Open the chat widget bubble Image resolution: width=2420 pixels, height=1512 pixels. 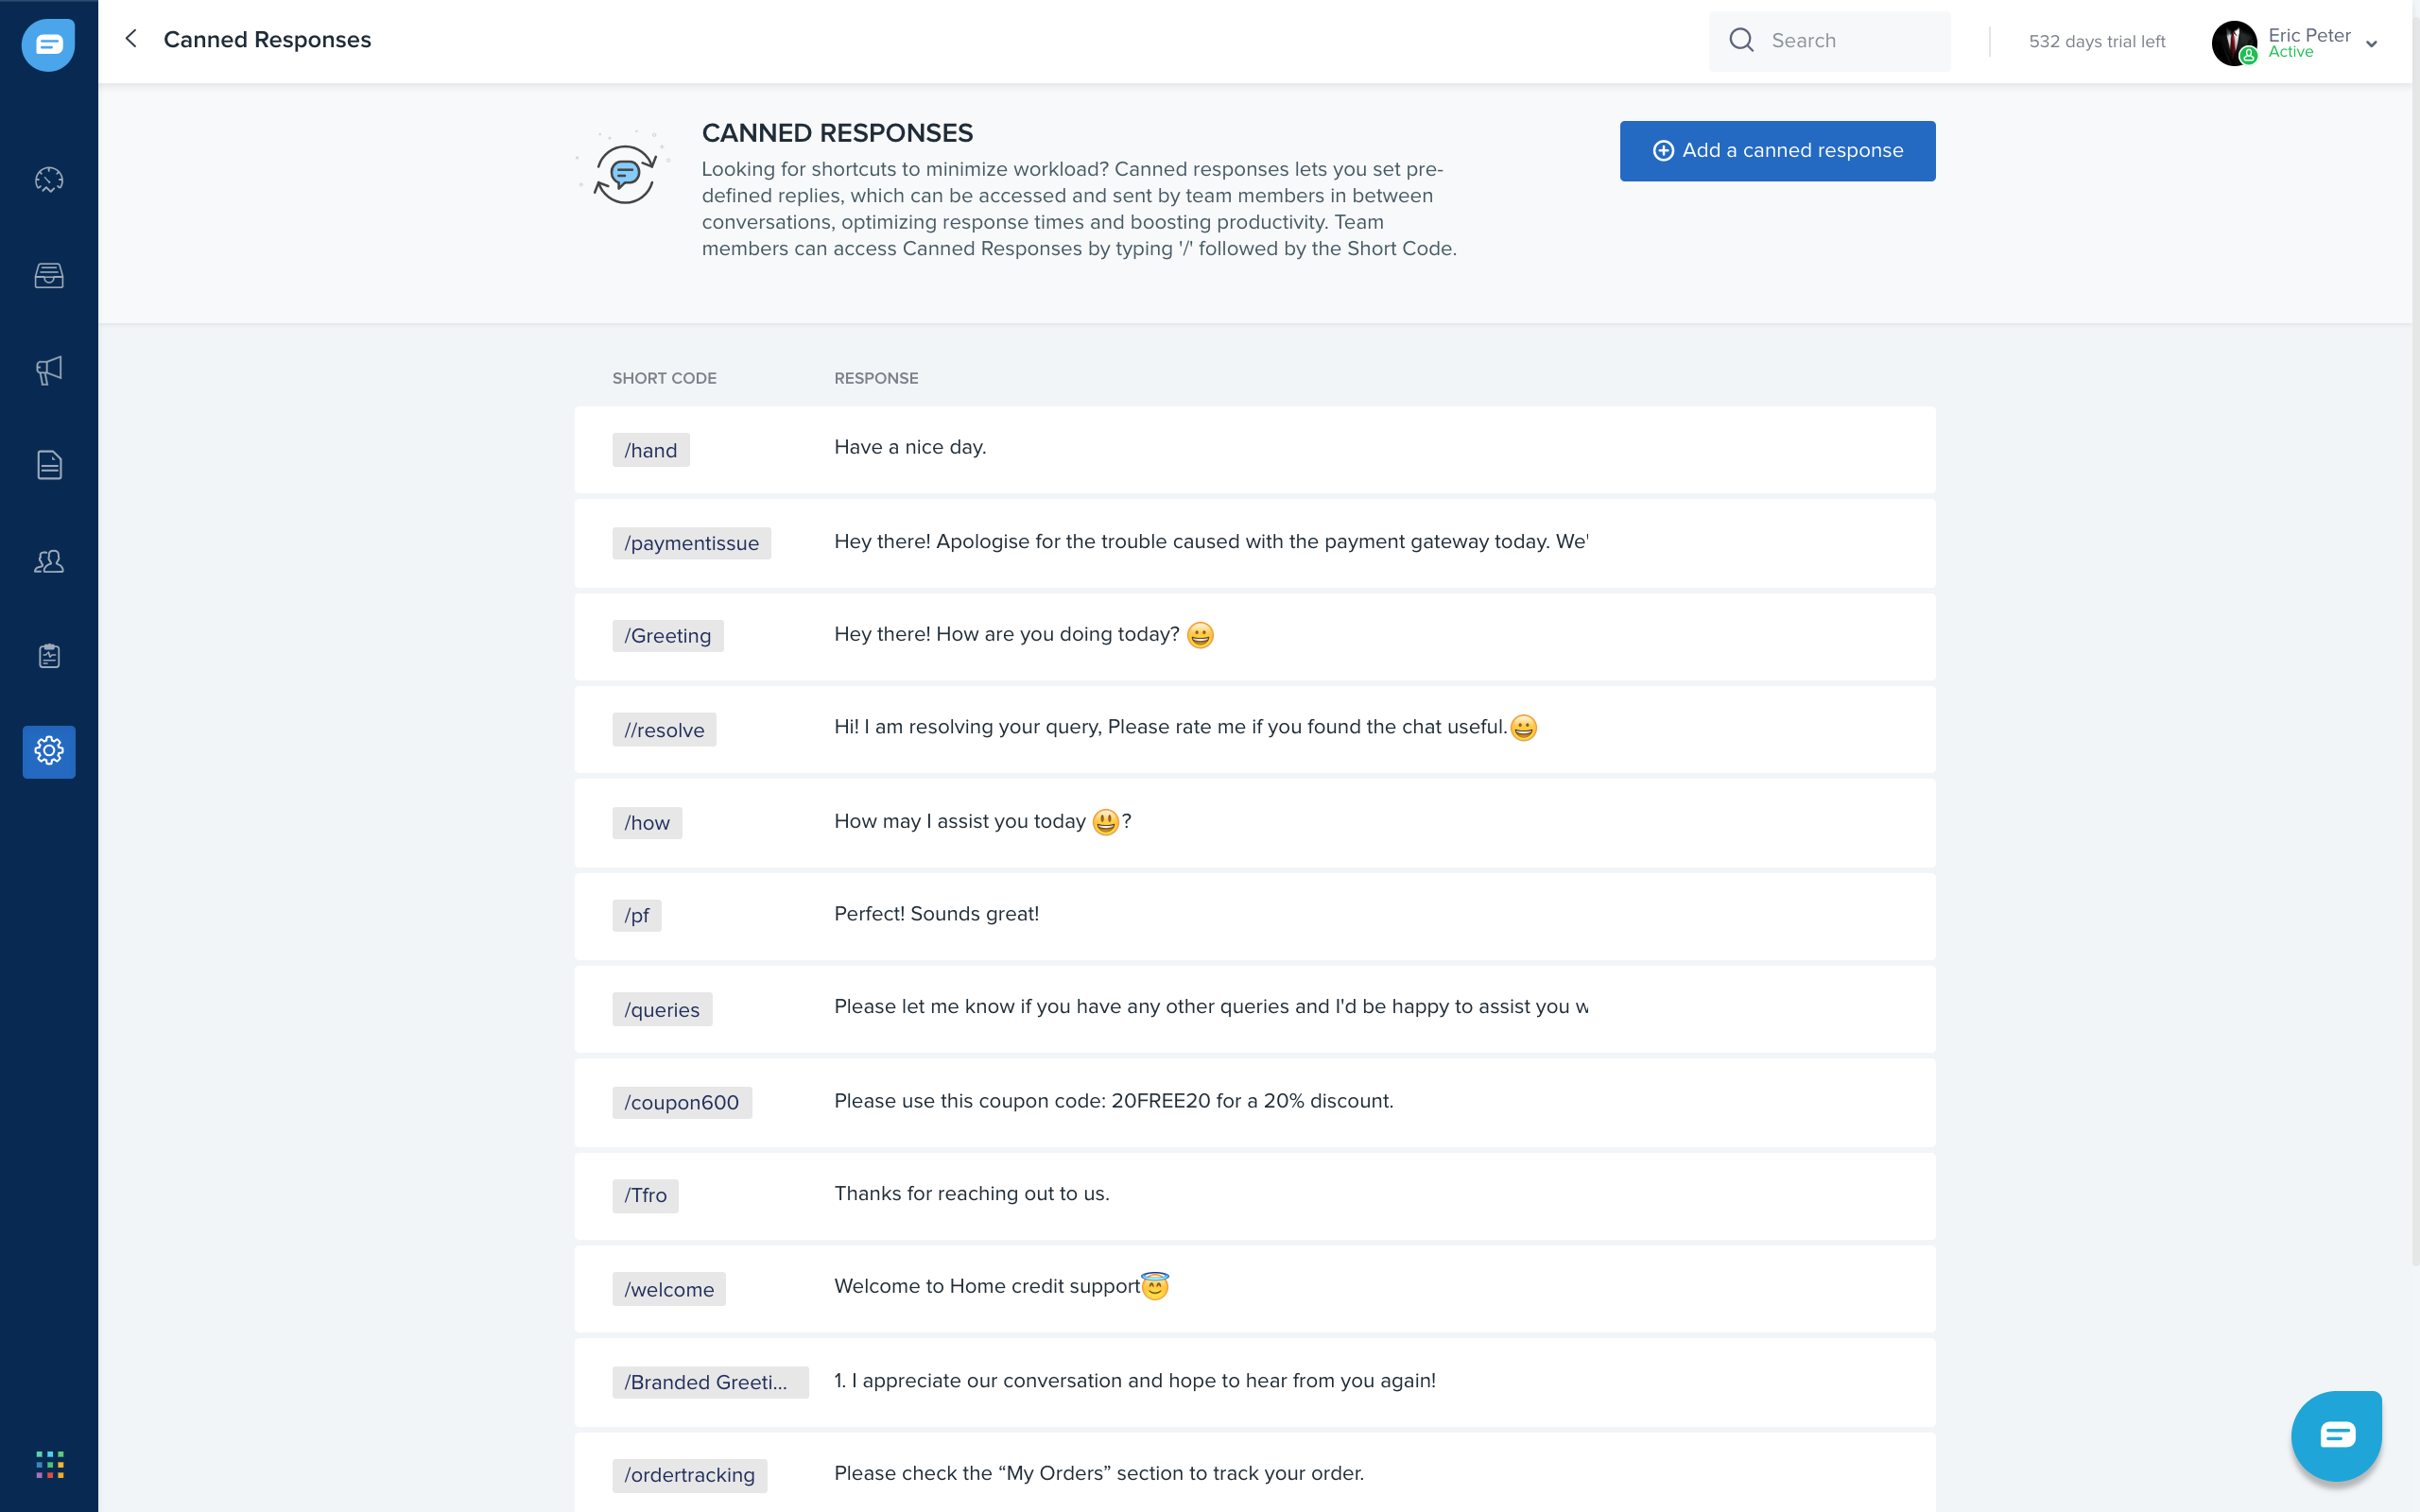pos(2338,1435)
